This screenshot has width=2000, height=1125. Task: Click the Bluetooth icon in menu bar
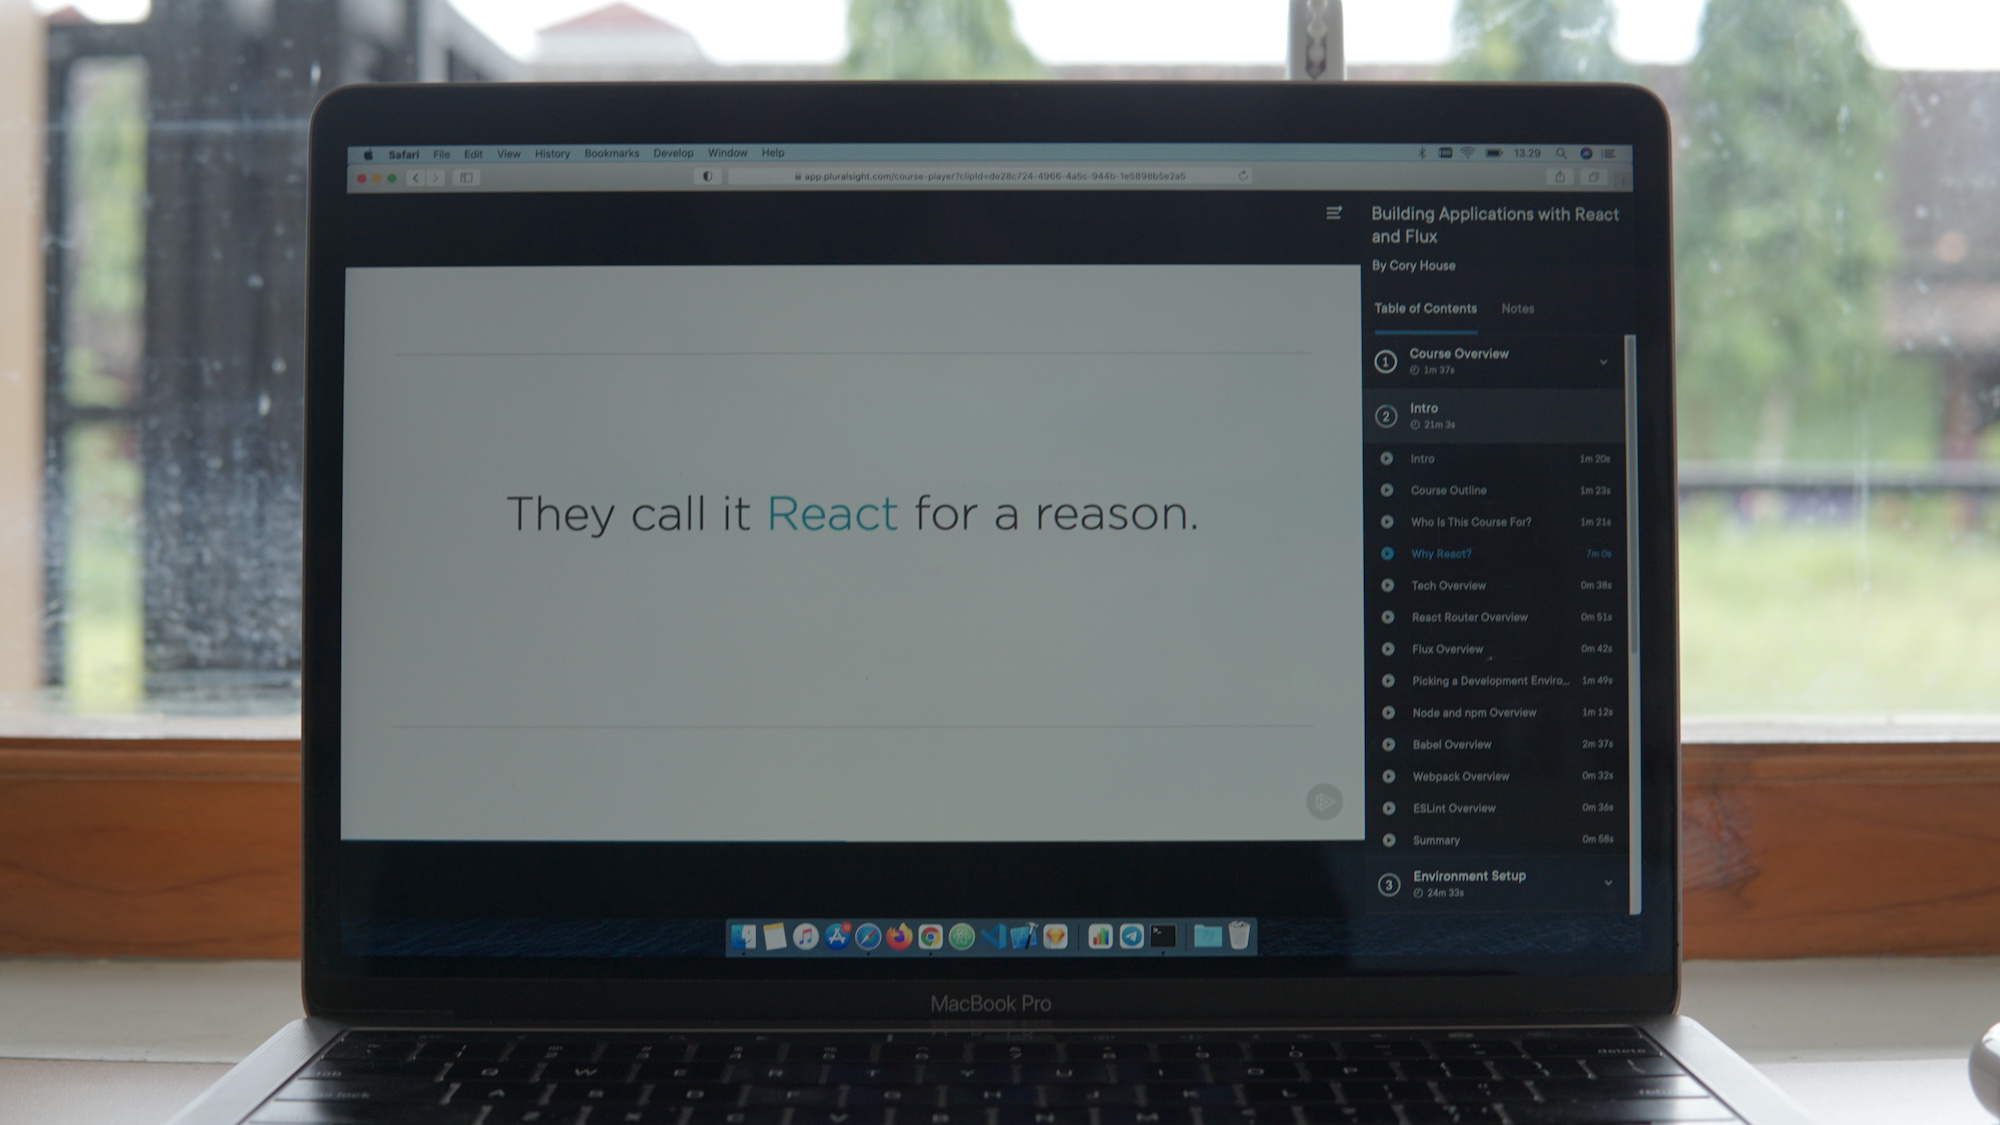1422,153
